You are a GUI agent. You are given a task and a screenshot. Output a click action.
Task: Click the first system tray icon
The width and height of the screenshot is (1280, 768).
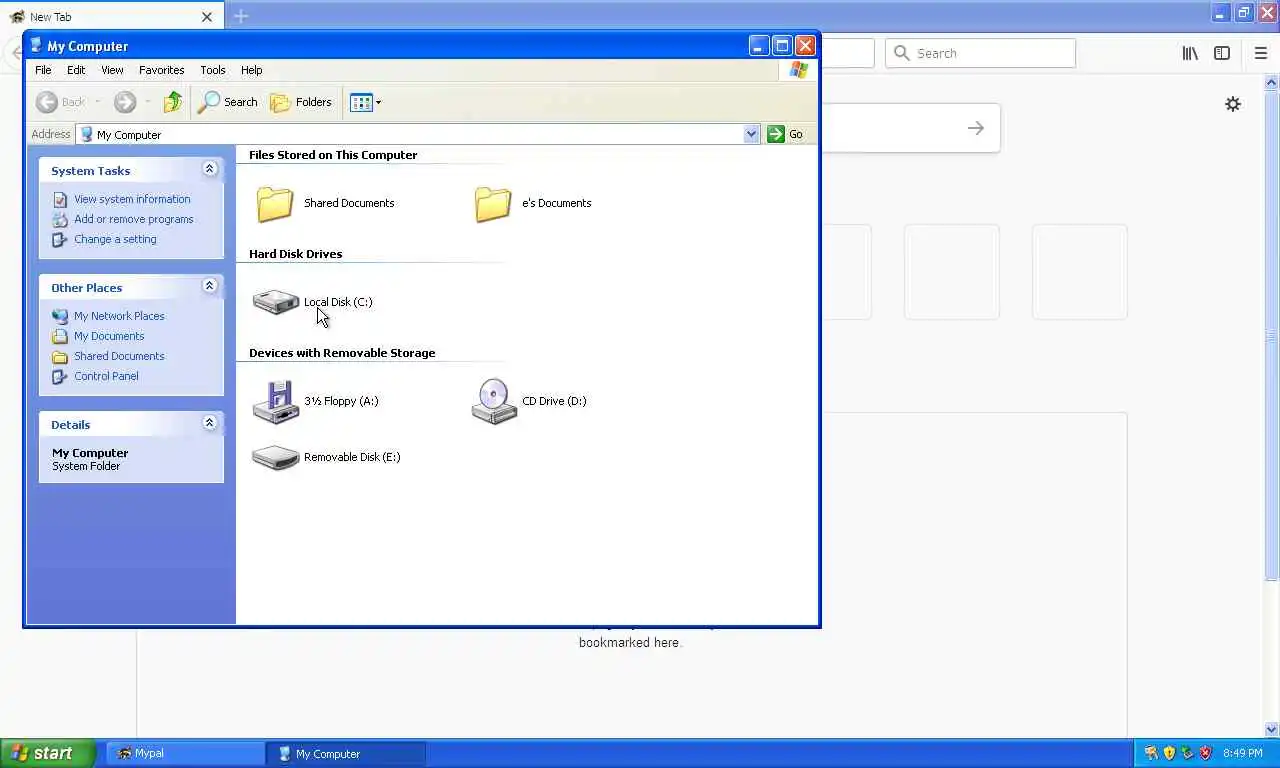pyautogui.click(x=1151, y=753)
